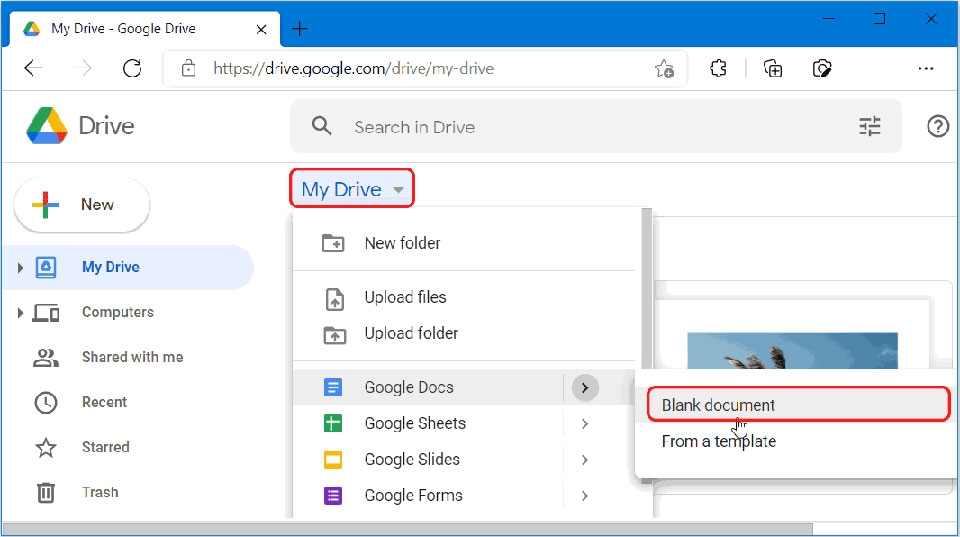Open the Help question mark icon
The image size is (960, 537).
(x=937, y=126)
